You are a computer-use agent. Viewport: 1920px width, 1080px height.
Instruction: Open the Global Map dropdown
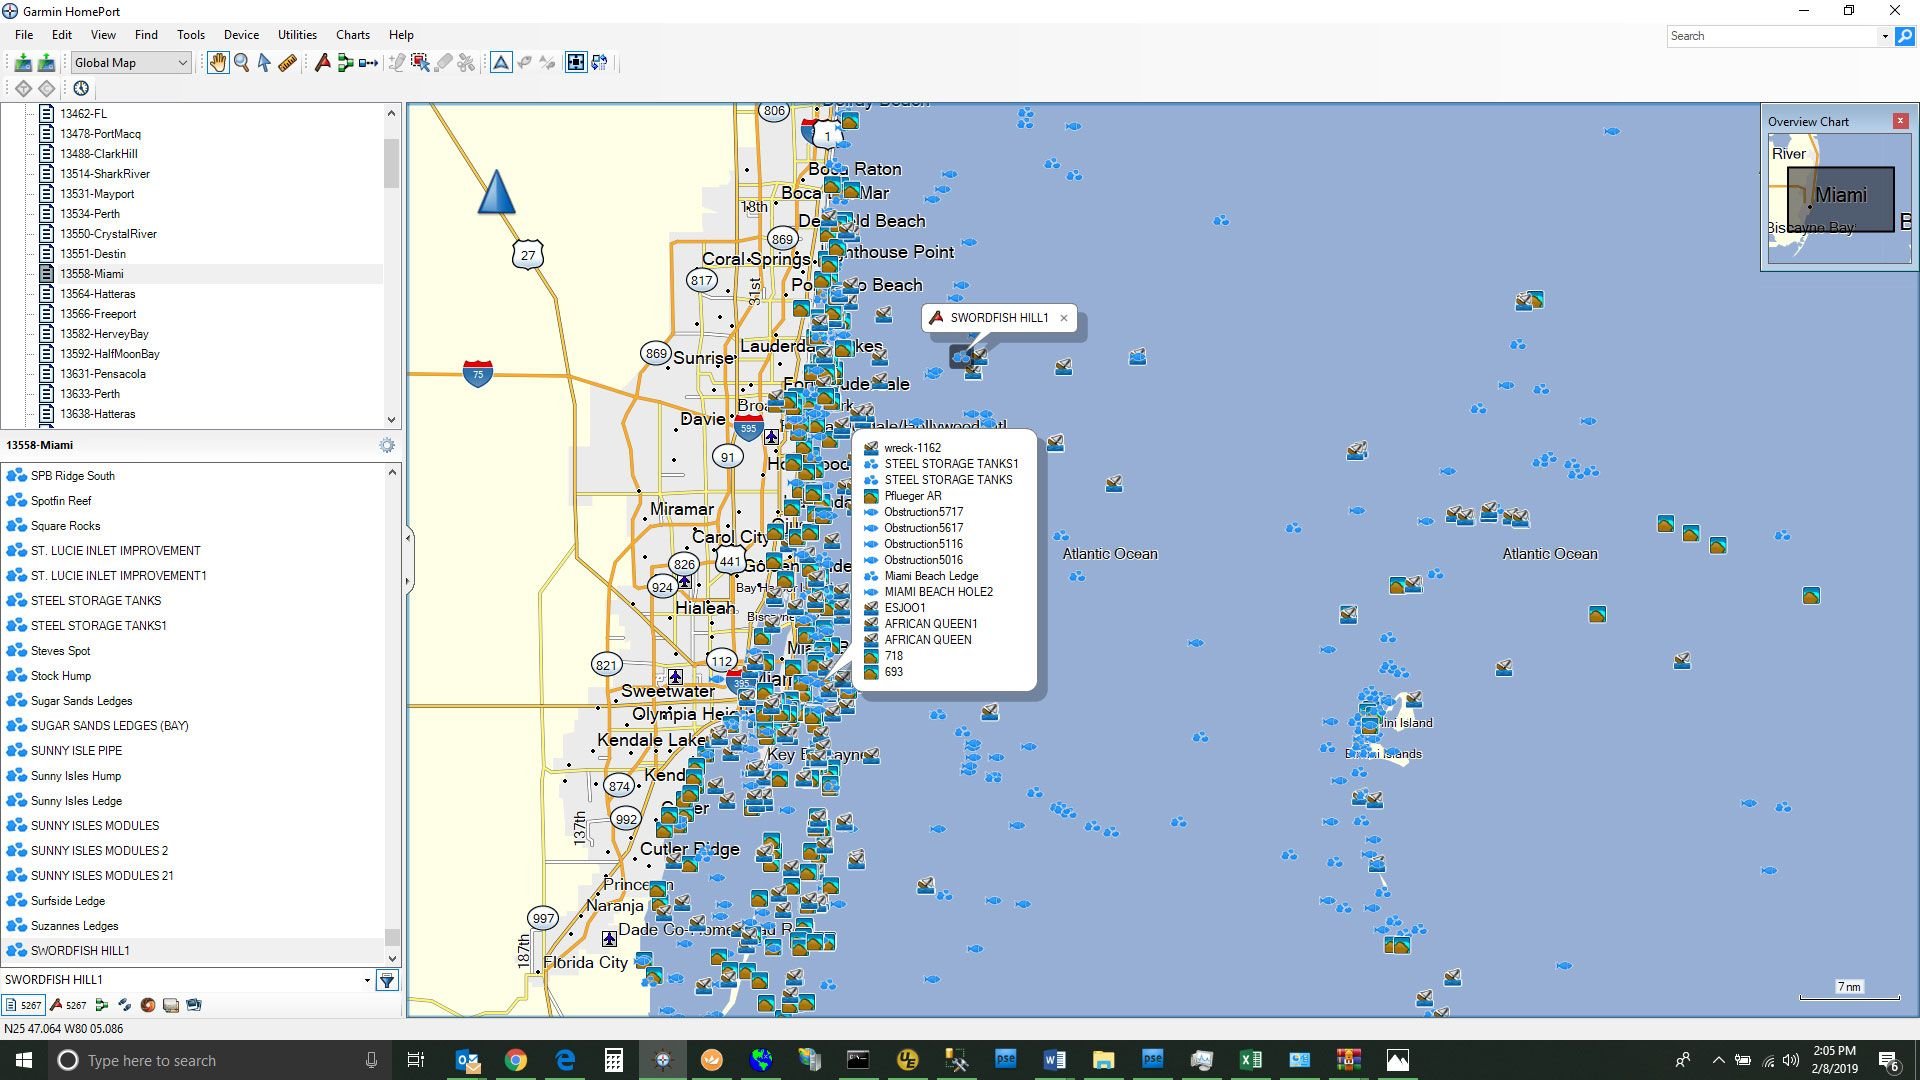131,63
